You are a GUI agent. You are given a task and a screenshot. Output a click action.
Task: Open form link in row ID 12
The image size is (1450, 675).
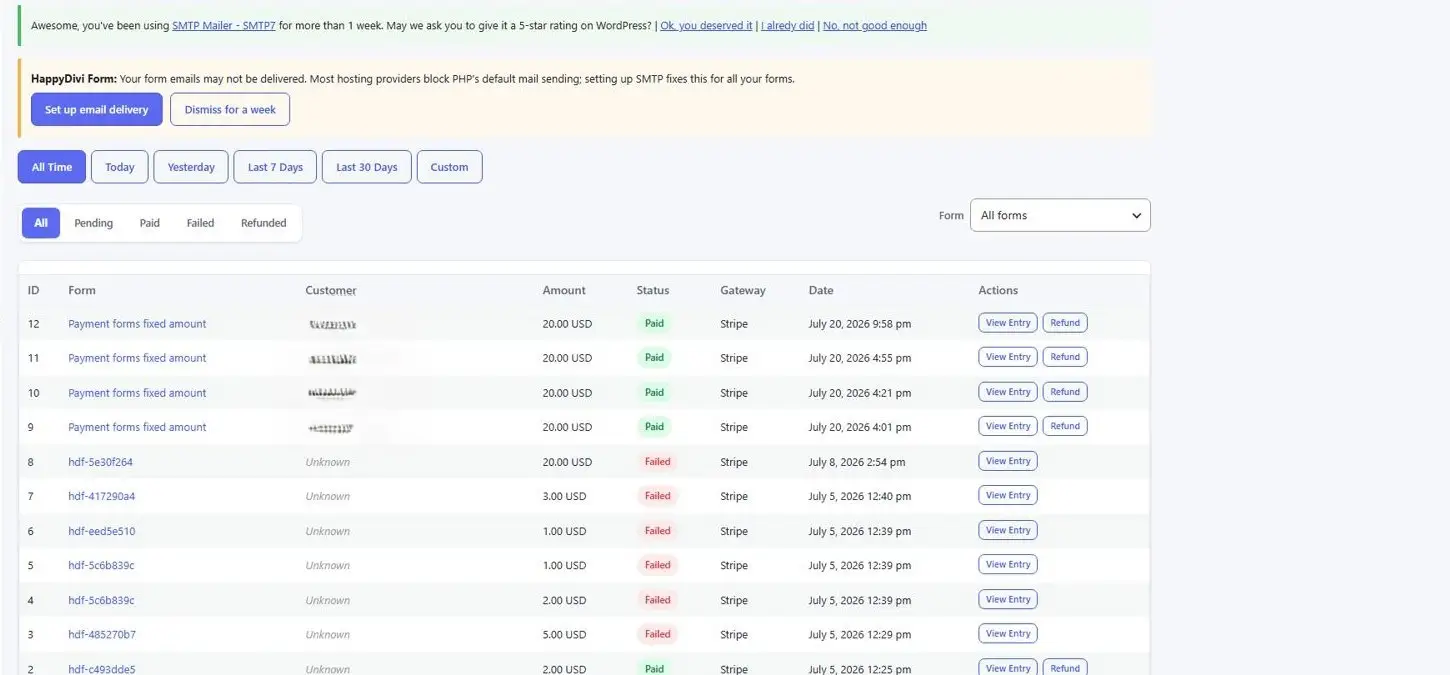point(137,324)
